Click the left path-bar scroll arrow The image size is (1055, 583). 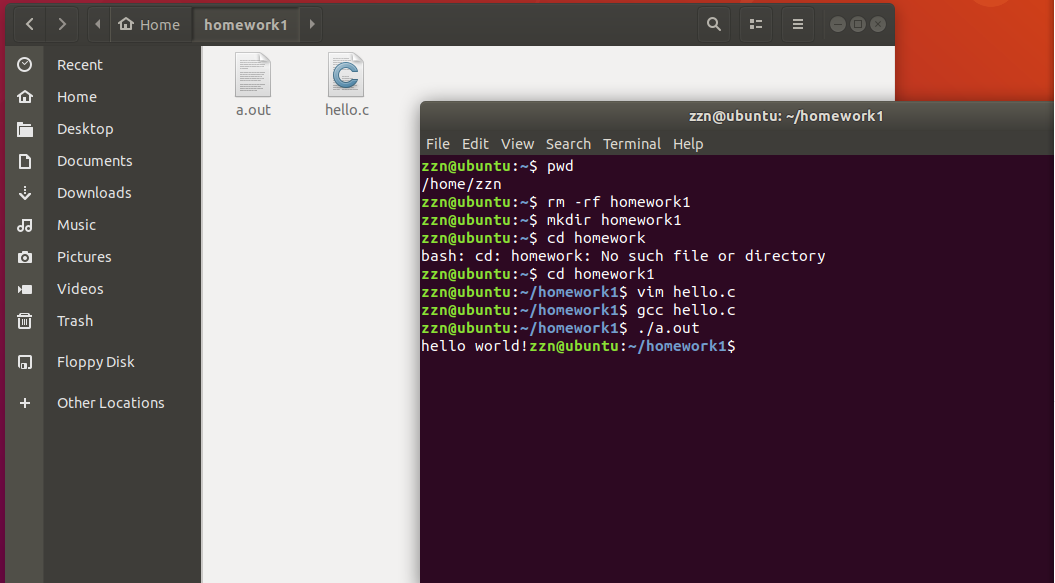coord(98,24)
